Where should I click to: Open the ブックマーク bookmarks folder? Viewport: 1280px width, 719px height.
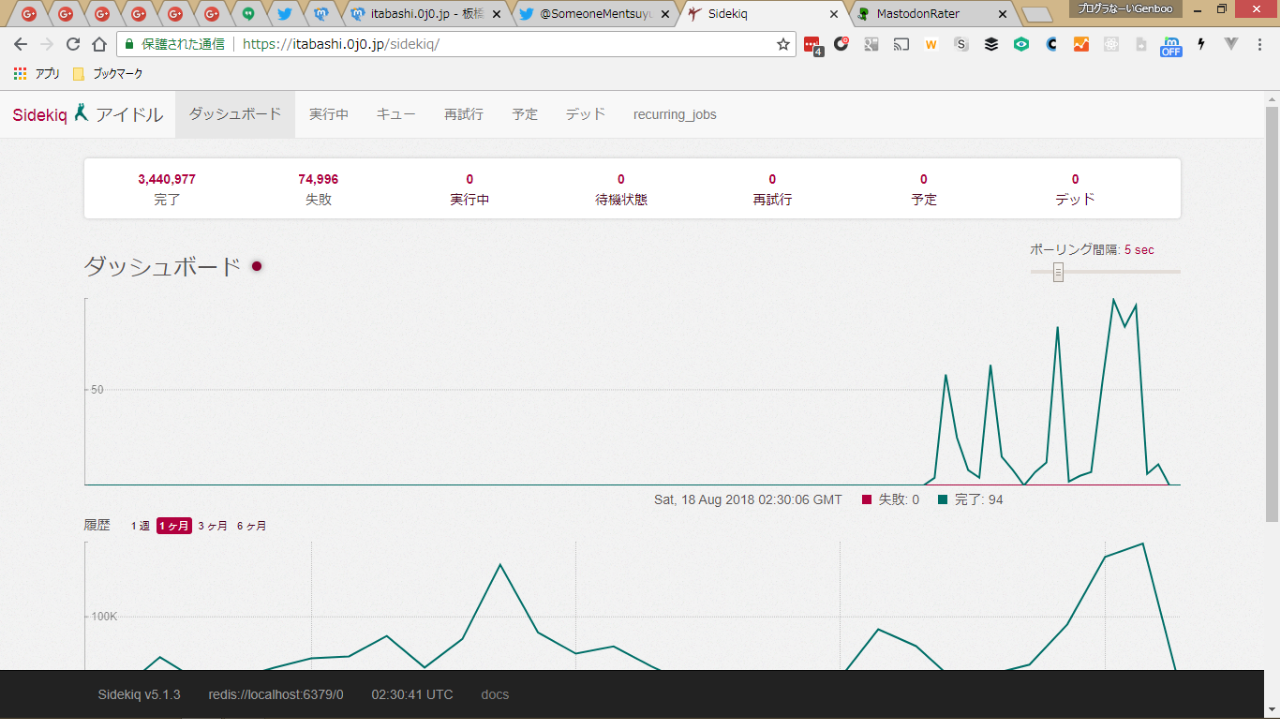point(108,74)
